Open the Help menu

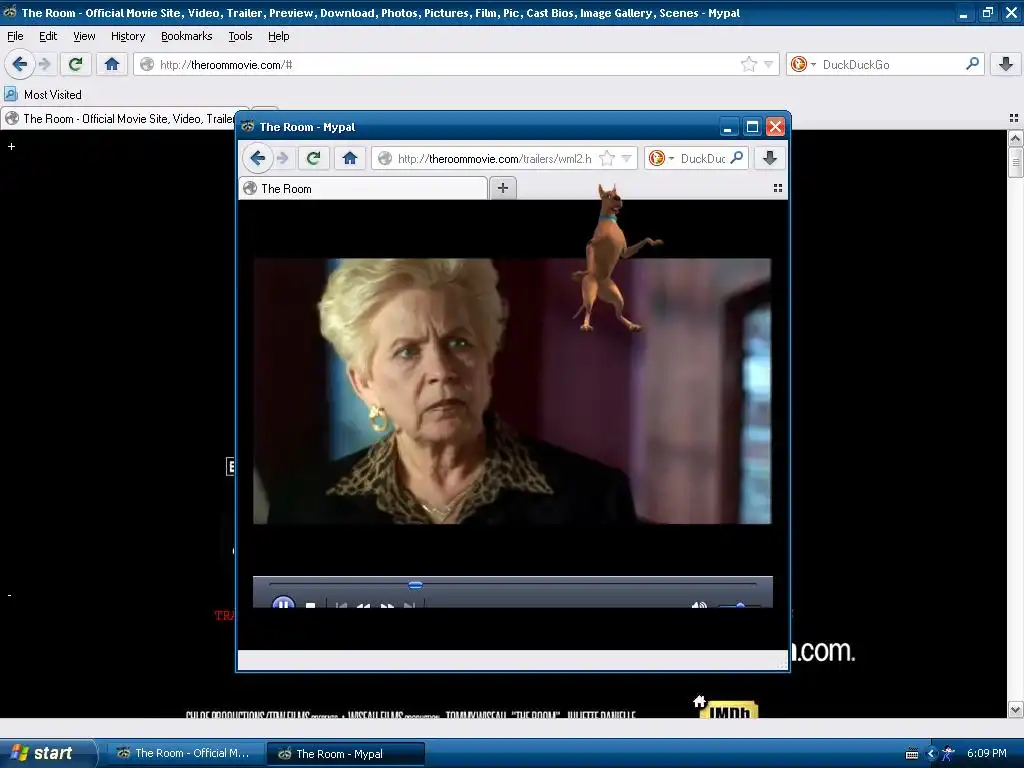[x=279, y=36]
